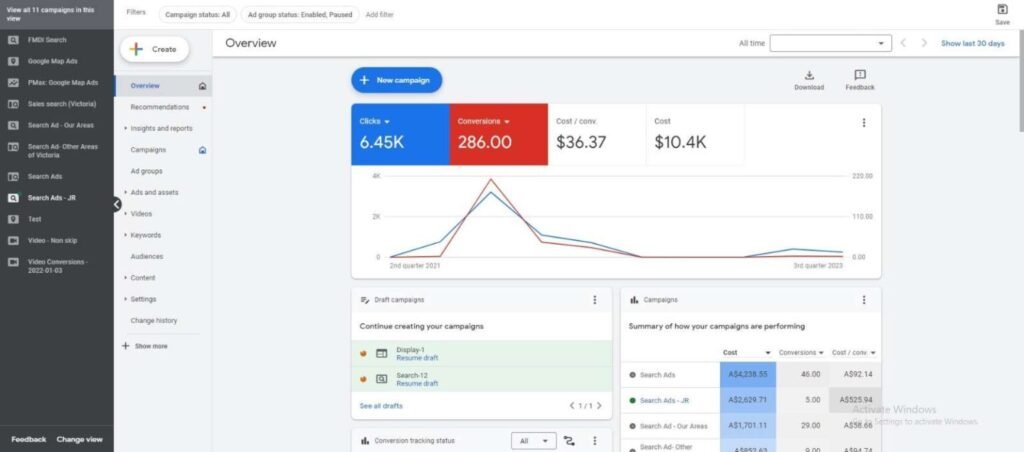1024x452 pixels.
Task: Open the scorecard three-dot menu
Action: tap(863, 123)
